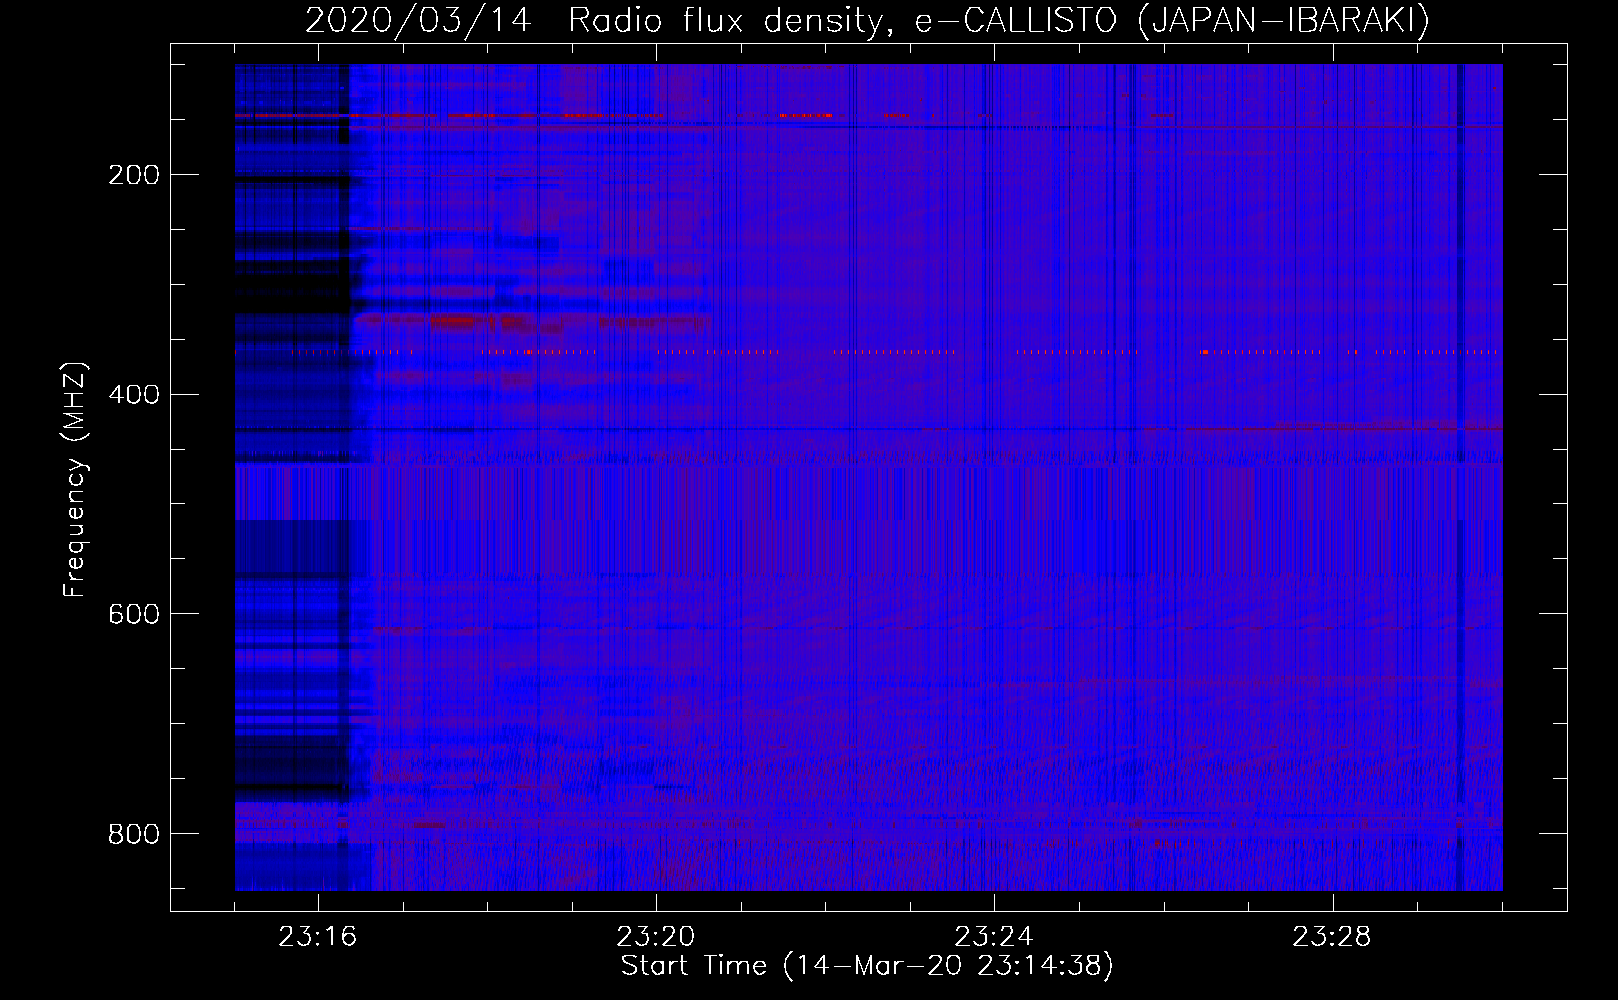Viewport: 1618px width, 1000px height.
Task: Click the 600 frequency tick label
Action: click(134, 614)
